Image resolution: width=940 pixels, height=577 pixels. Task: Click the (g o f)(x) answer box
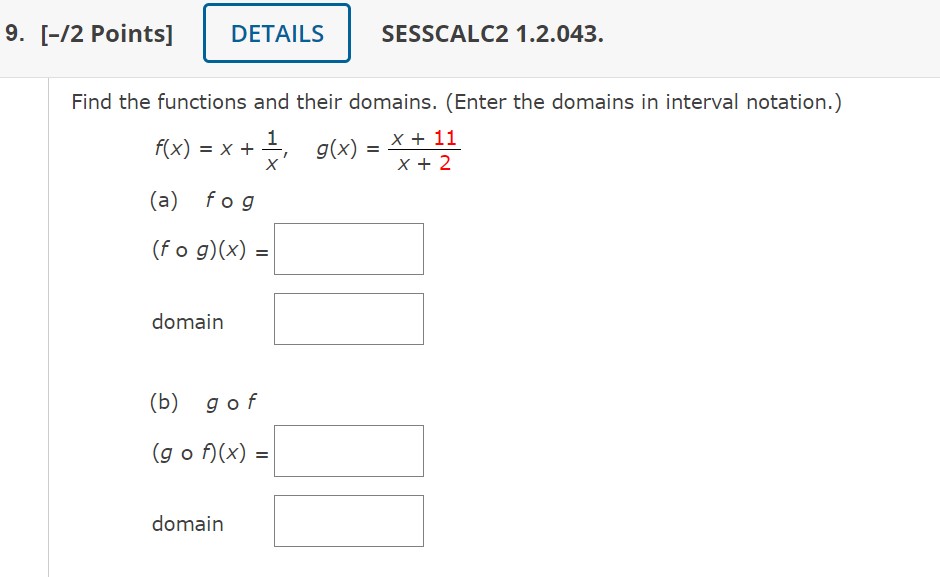point(348,450)
